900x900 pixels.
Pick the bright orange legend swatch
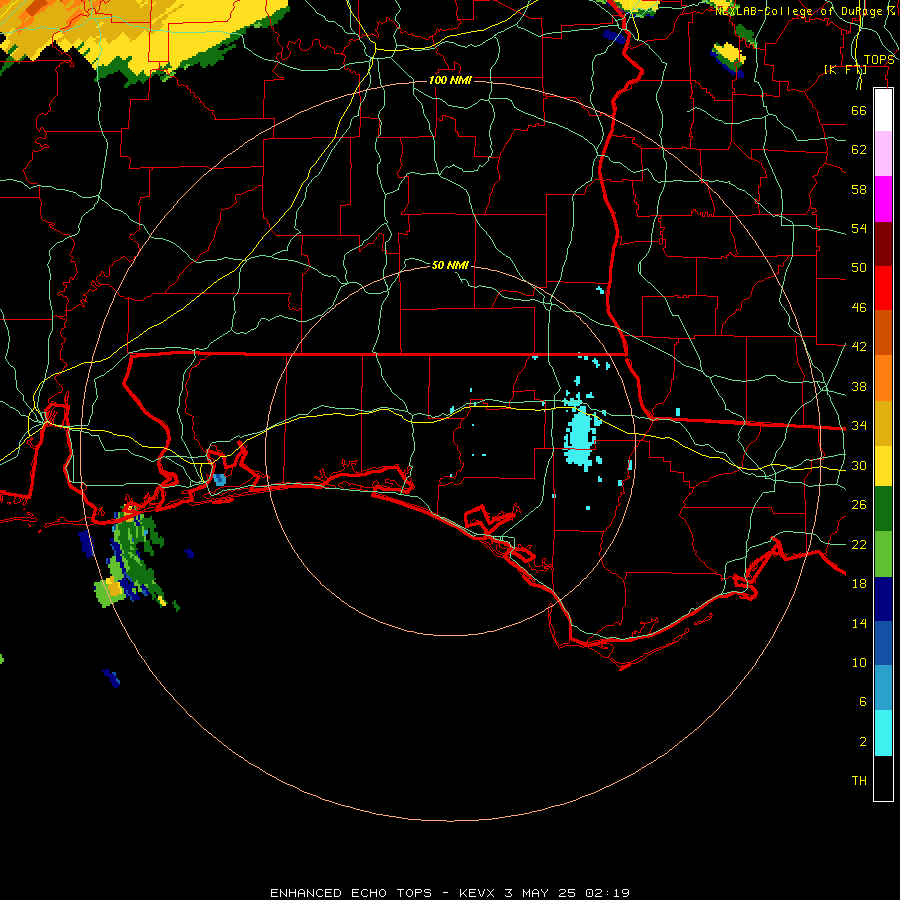coord(883,378)
